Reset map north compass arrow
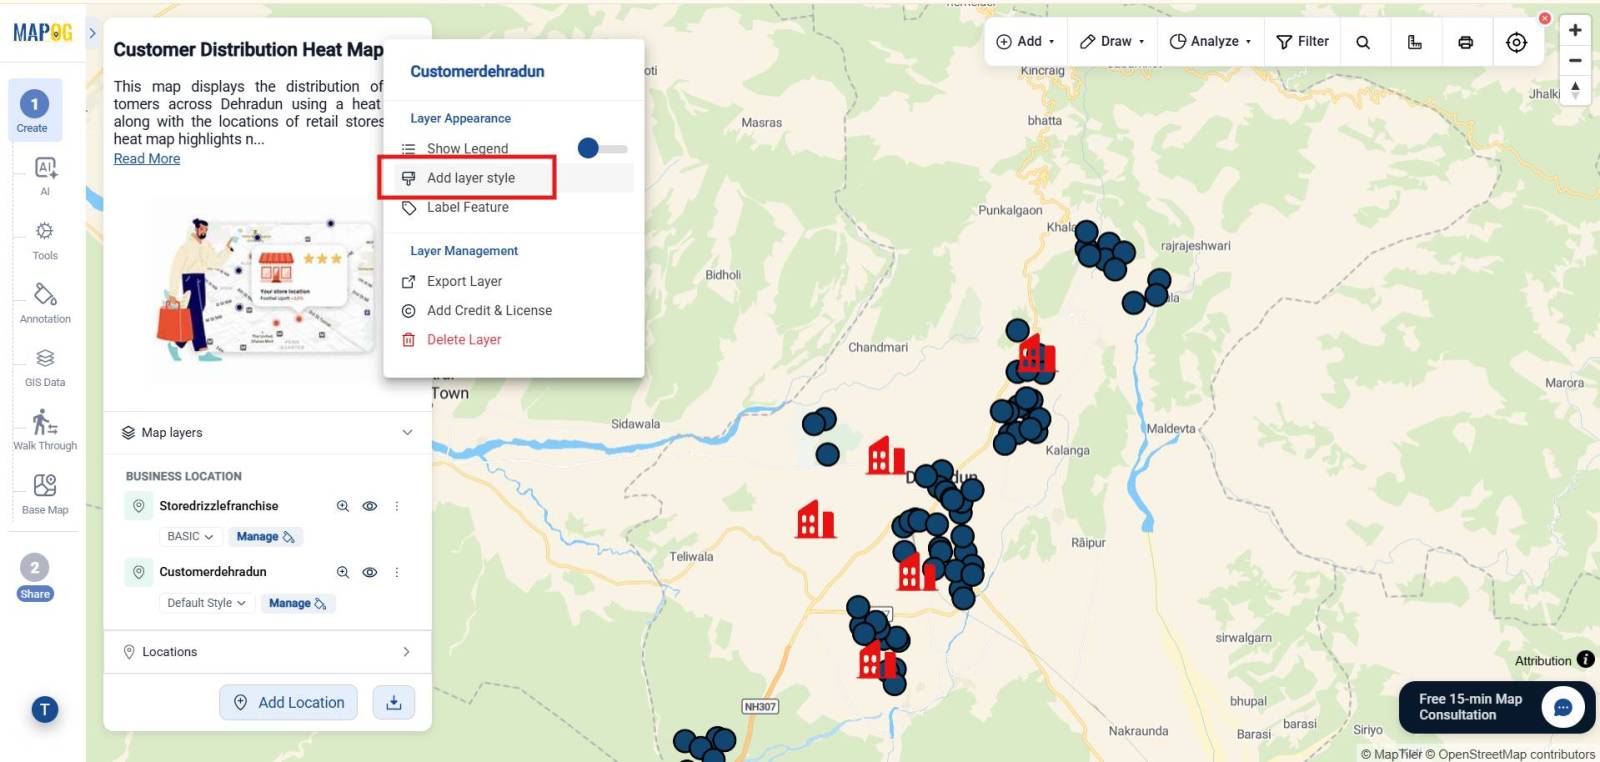The height and width of the screenshot is (762, 1600). (x=1575, y=90)
